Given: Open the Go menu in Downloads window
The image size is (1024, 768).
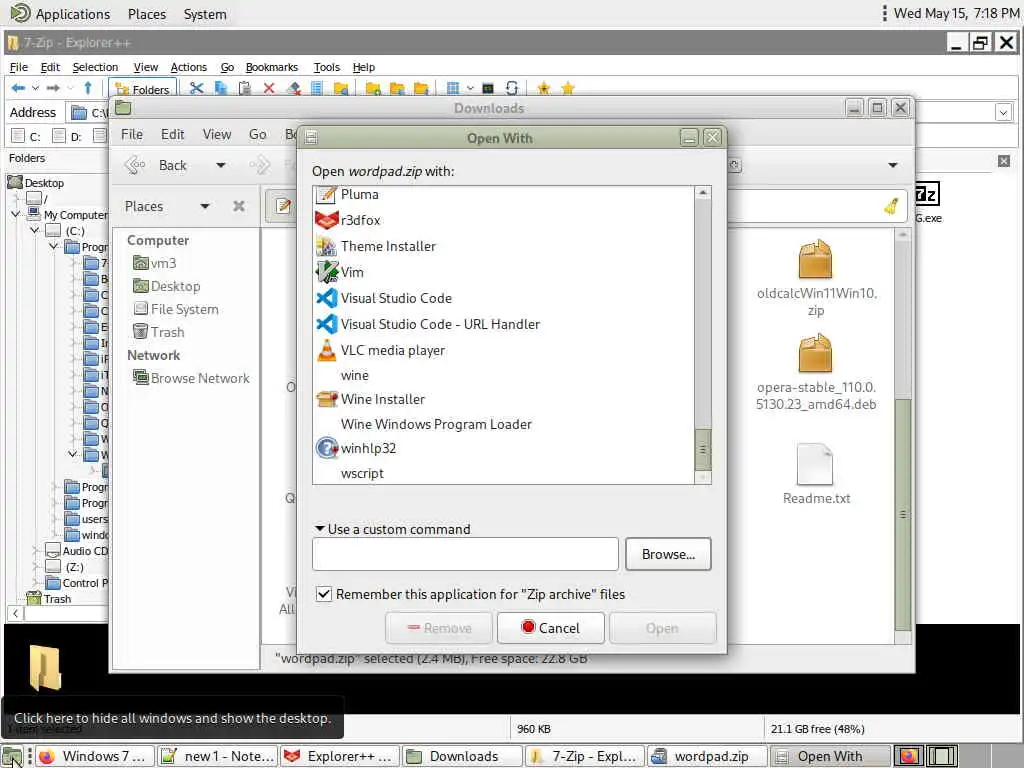Looking at the screenshot, I should (x=257, y=135).
